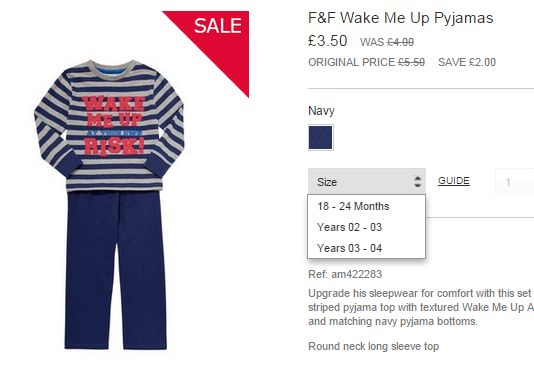The height and width of the screenshot is (365, 534).
Task: Open the Size dropdown box
Action: [x=367, y=181]
